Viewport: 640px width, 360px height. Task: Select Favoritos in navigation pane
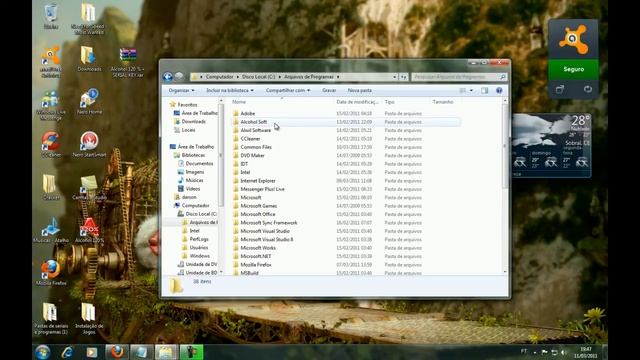[x=187, y=105]
